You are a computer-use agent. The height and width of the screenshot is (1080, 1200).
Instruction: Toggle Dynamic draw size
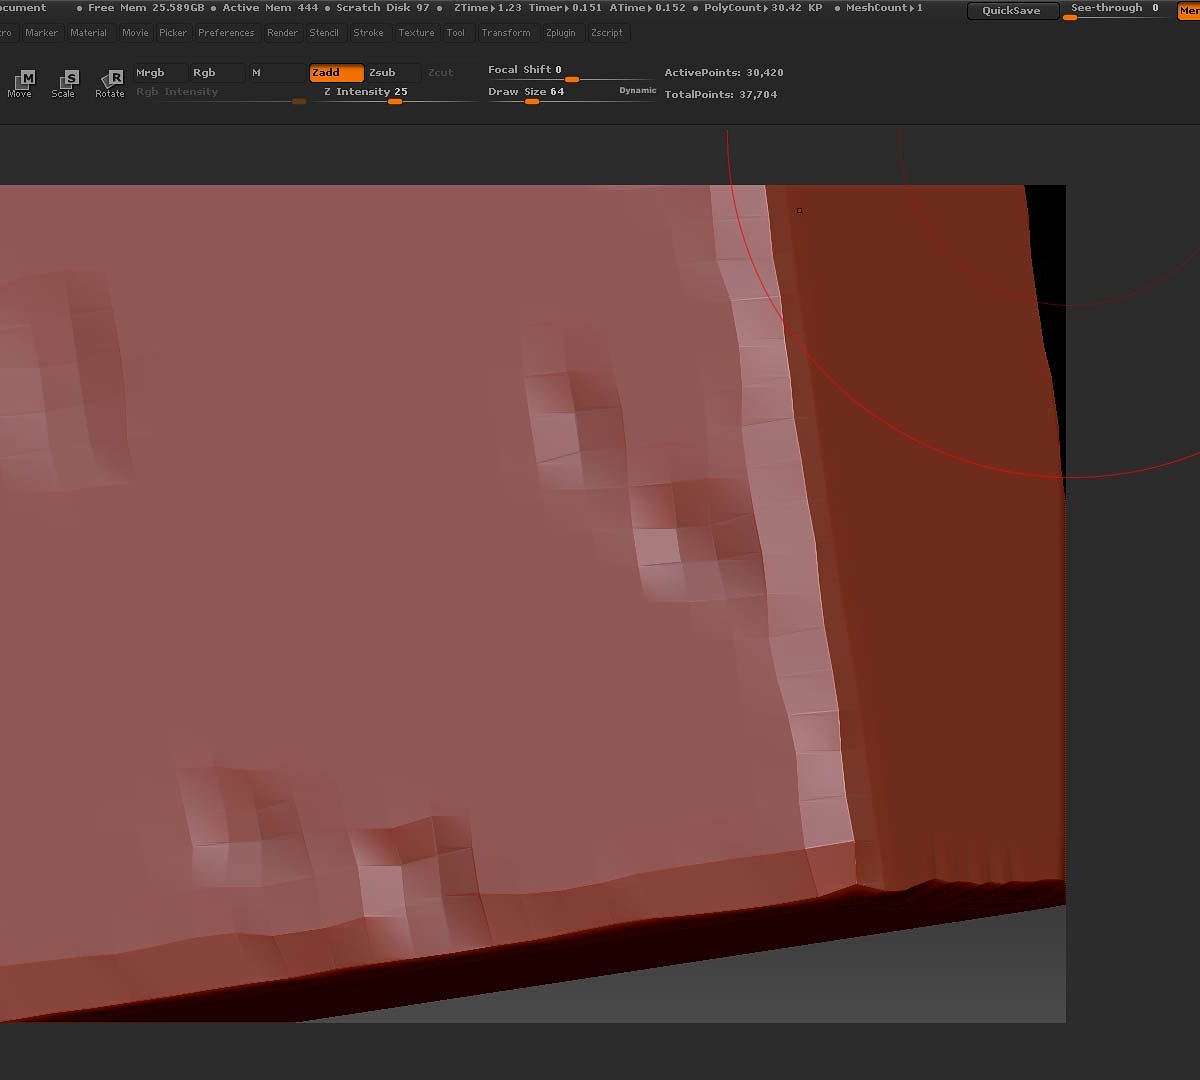pyautogui.click(x=637, y=91)
